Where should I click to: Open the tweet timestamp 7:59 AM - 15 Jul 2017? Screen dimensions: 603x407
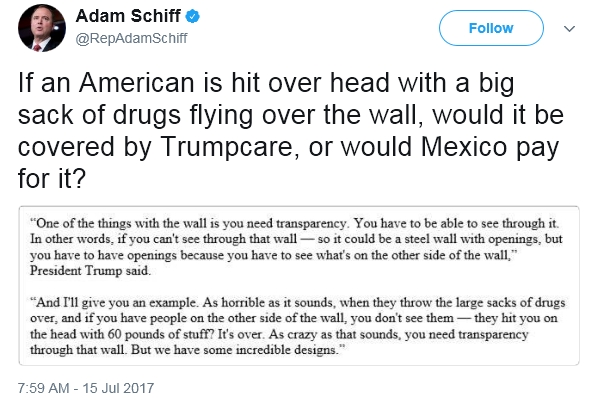[86, 388]
